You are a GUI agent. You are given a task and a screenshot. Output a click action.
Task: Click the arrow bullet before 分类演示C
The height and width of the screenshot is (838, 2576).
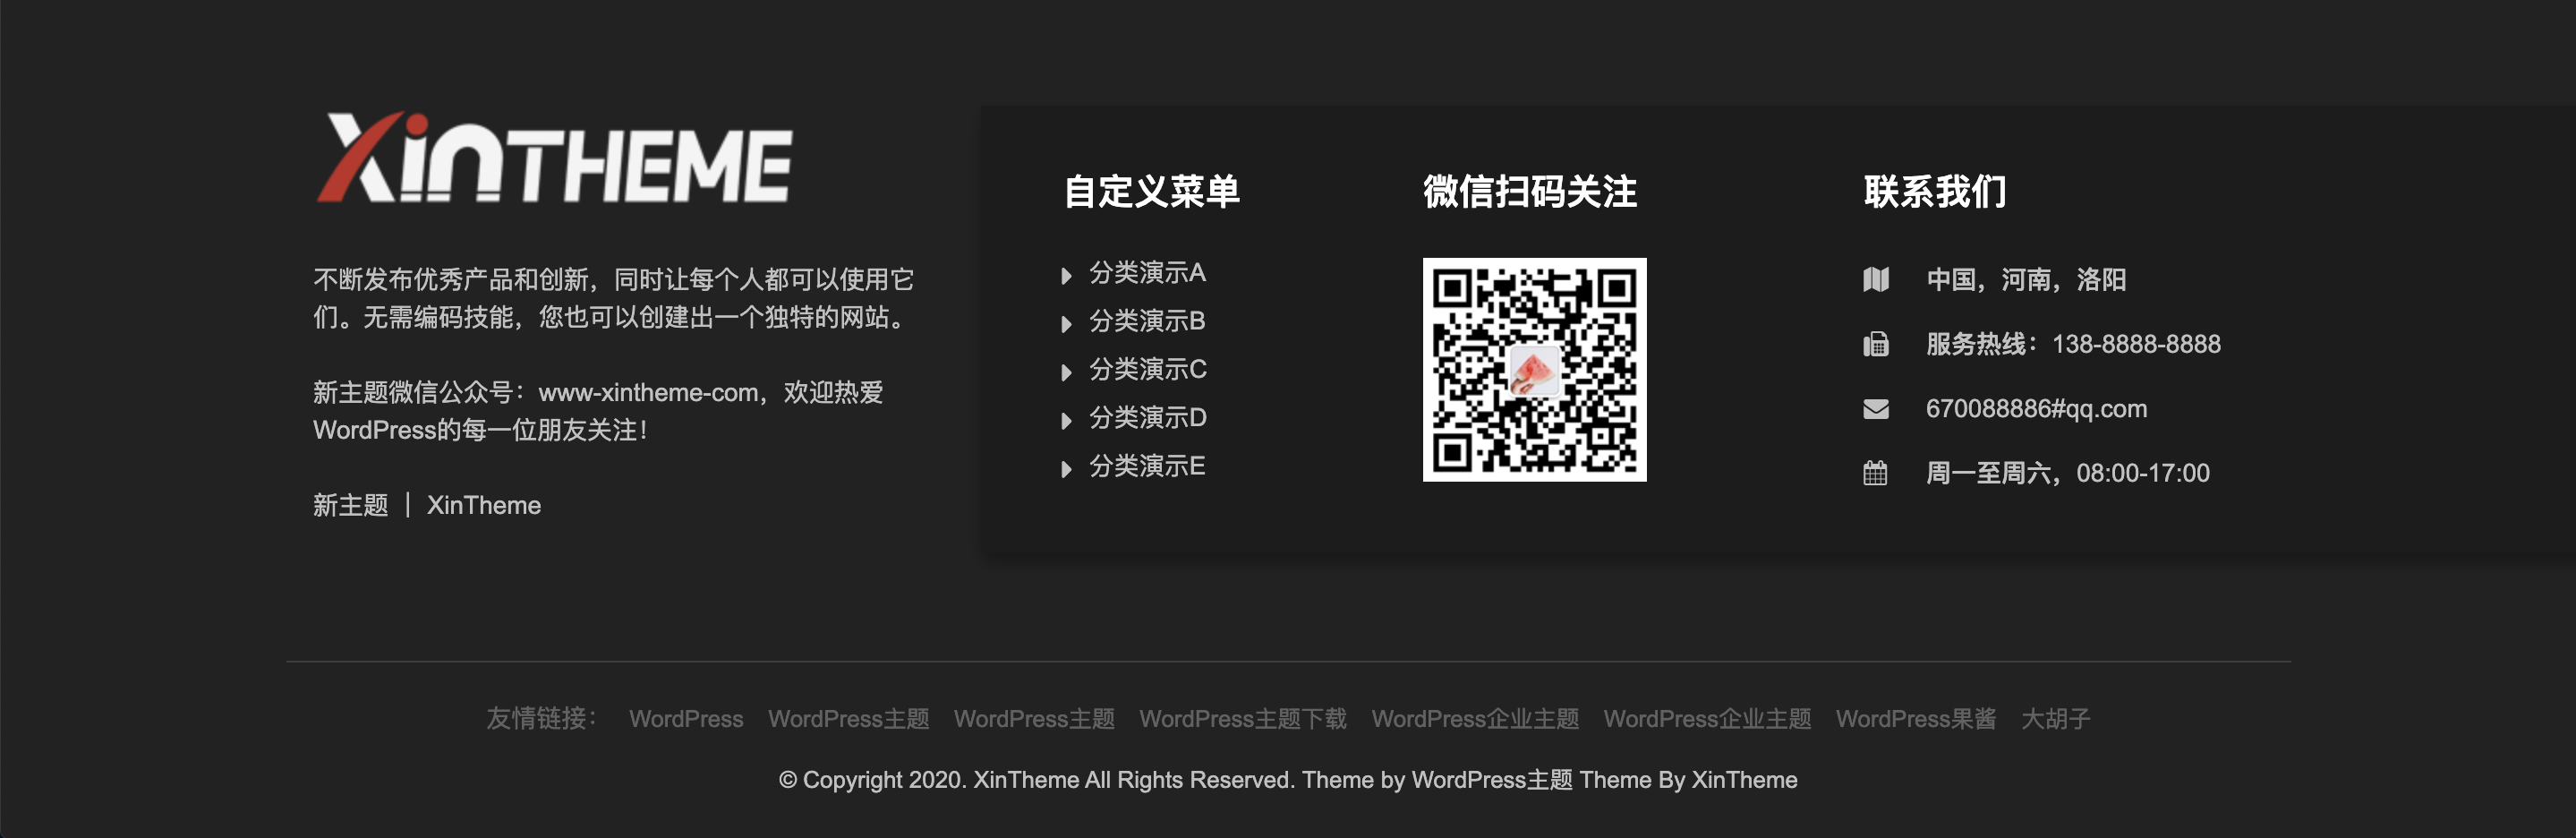point(1066,372)
